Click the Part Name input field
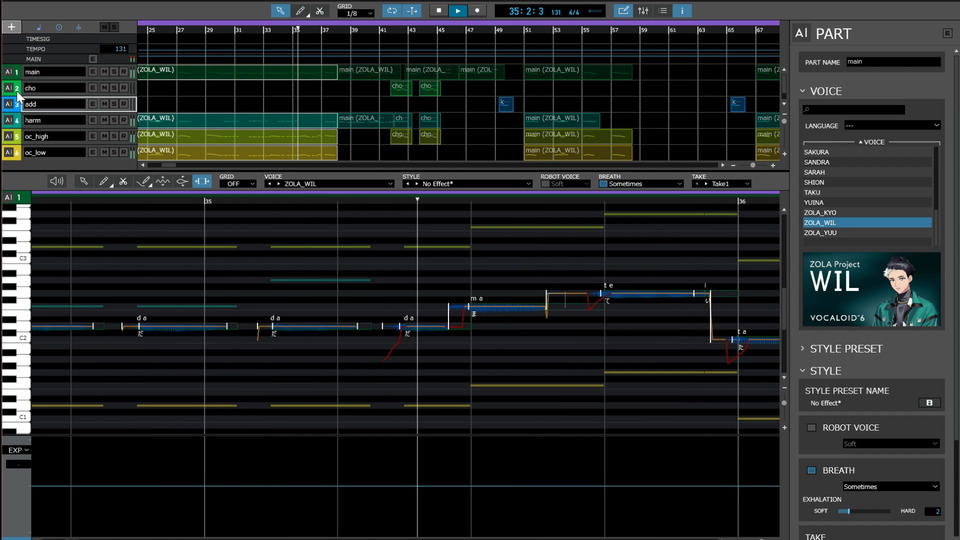This screenshot has height=540, width=960. [x=893, y=62]
